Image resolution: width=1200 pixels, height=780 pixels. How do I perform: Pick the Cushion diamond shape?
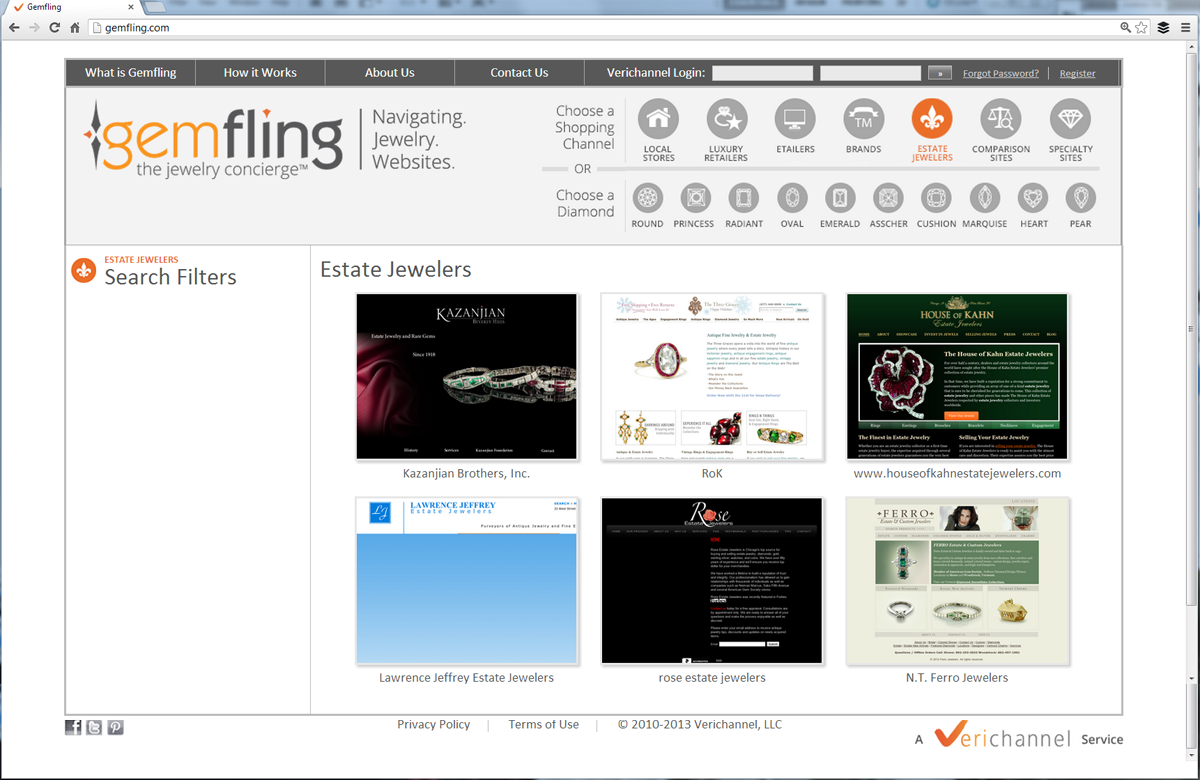[x=936, y=196]
